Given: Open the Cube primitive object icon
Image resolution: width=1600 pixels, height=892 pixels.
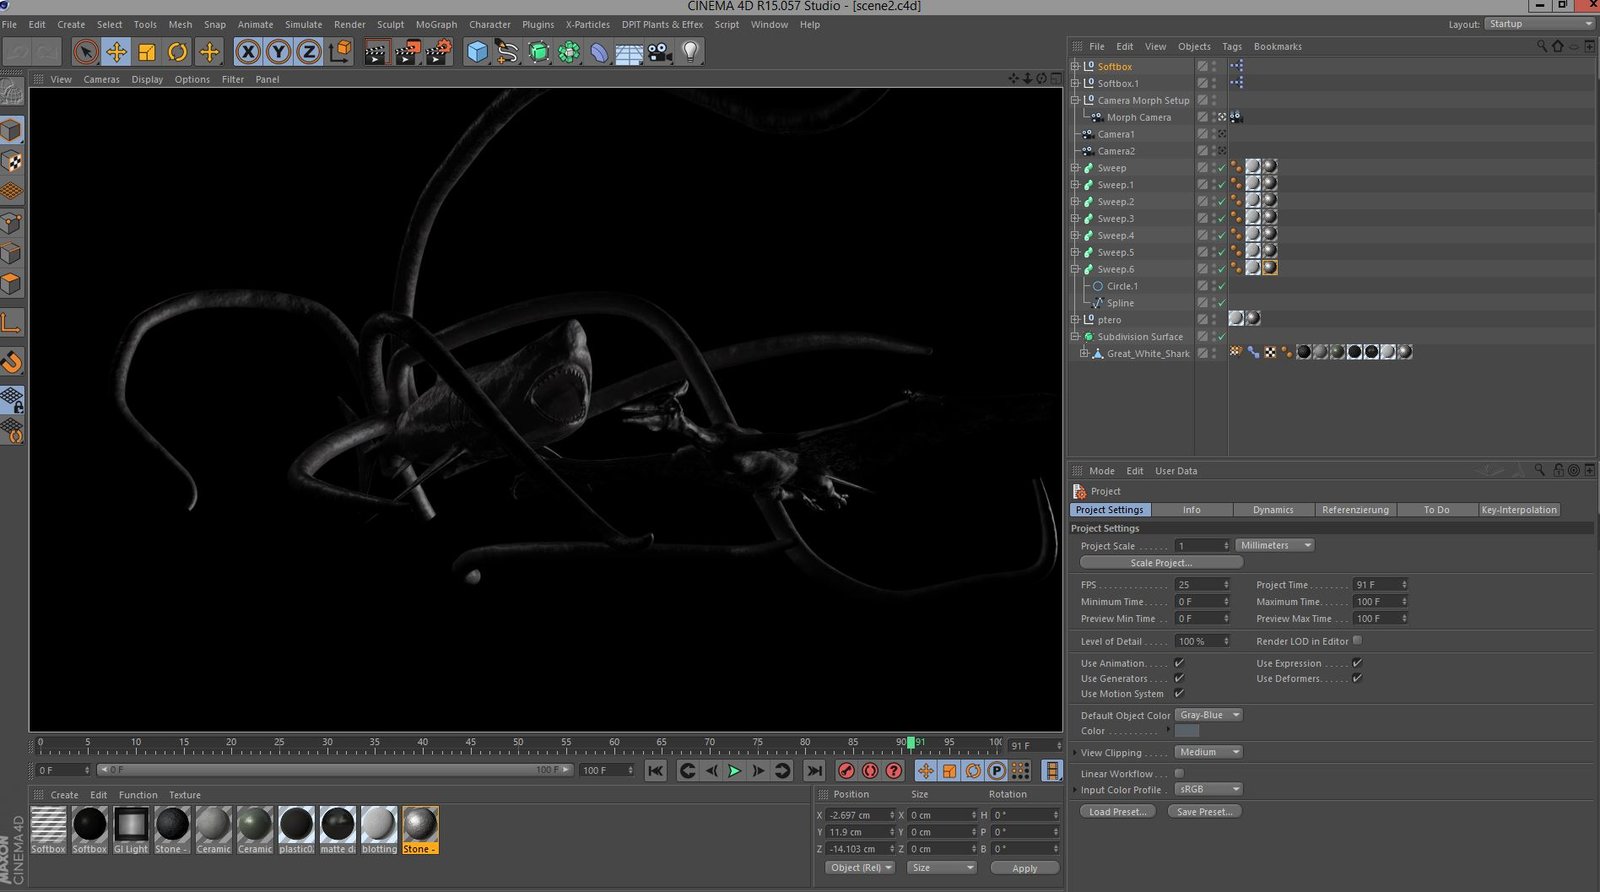Looking at the screenshot, I should (x=477, y=52).
